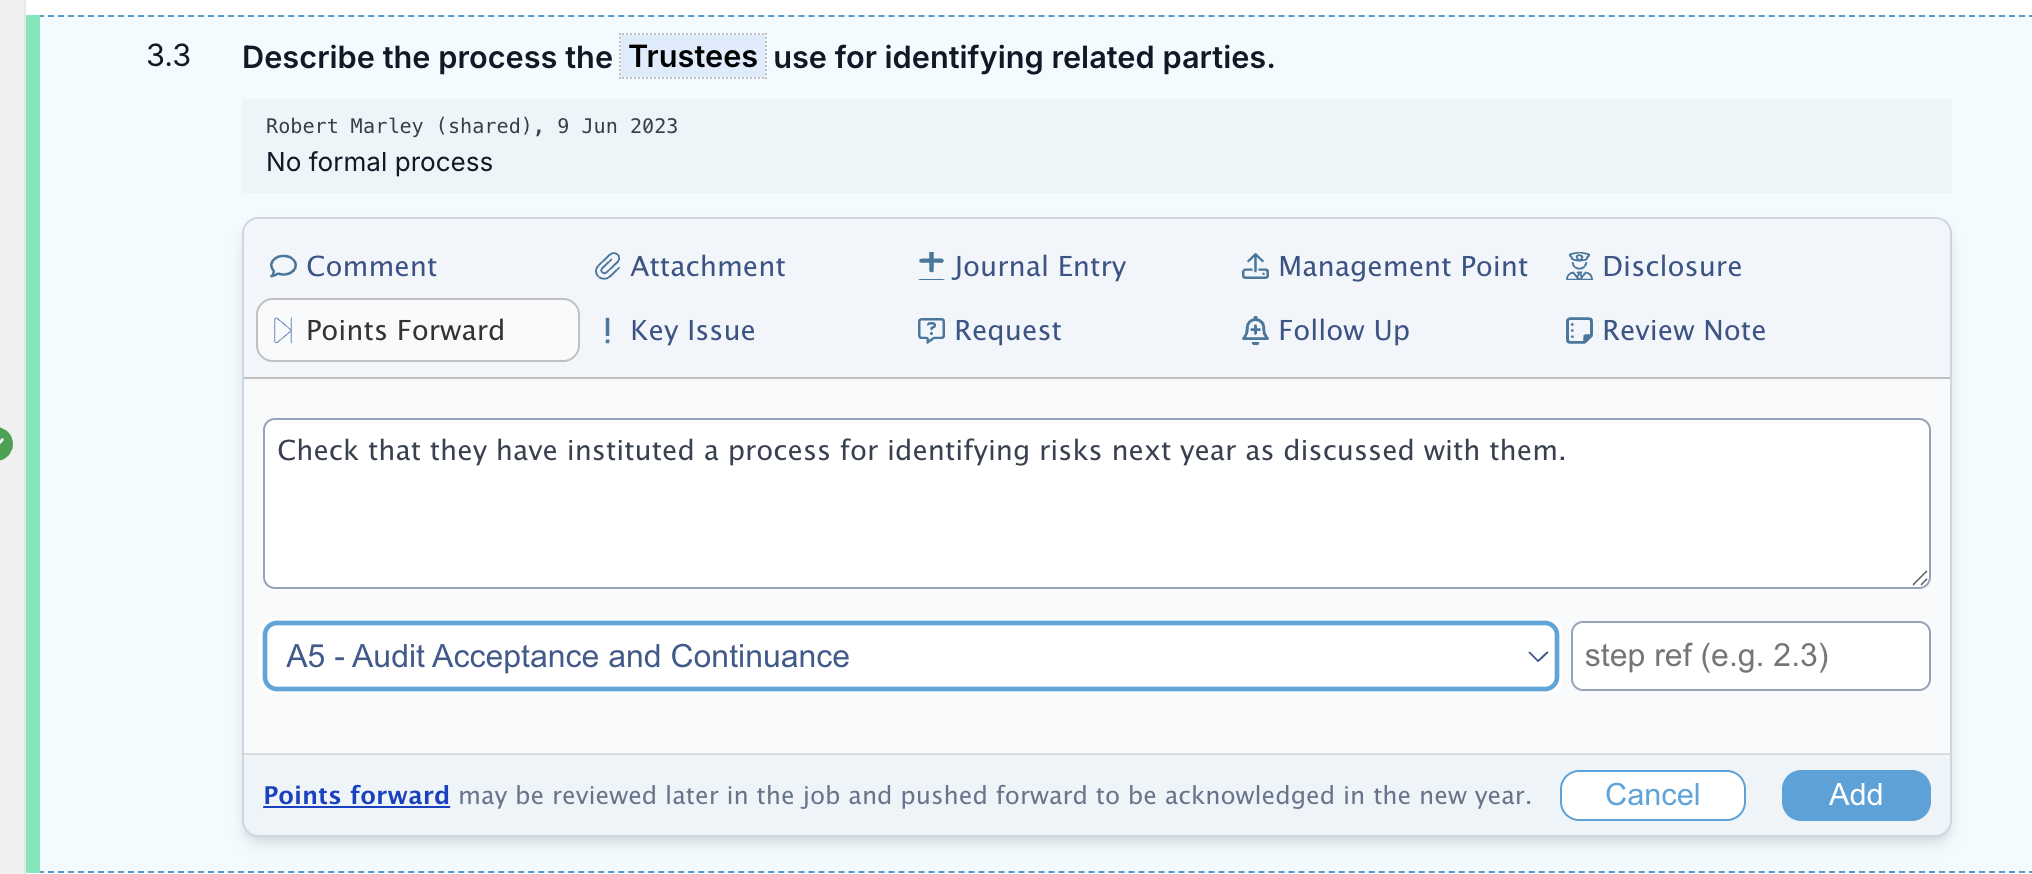
Task: Click the Management Point upload icon
Action: tap(1255, 266)
